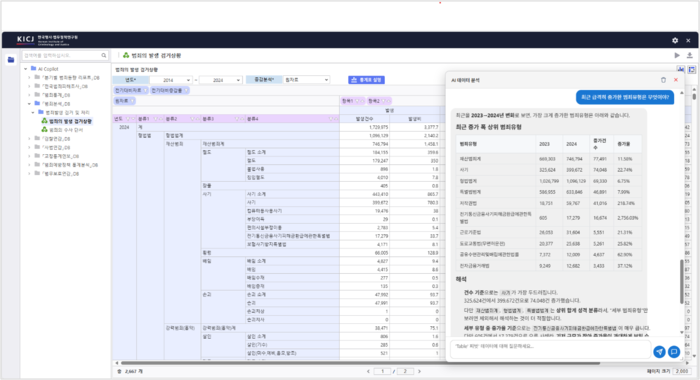The image size is (700, 380).
Task: Click the layout icon beside the chart icon
Action: click(692, 70)
